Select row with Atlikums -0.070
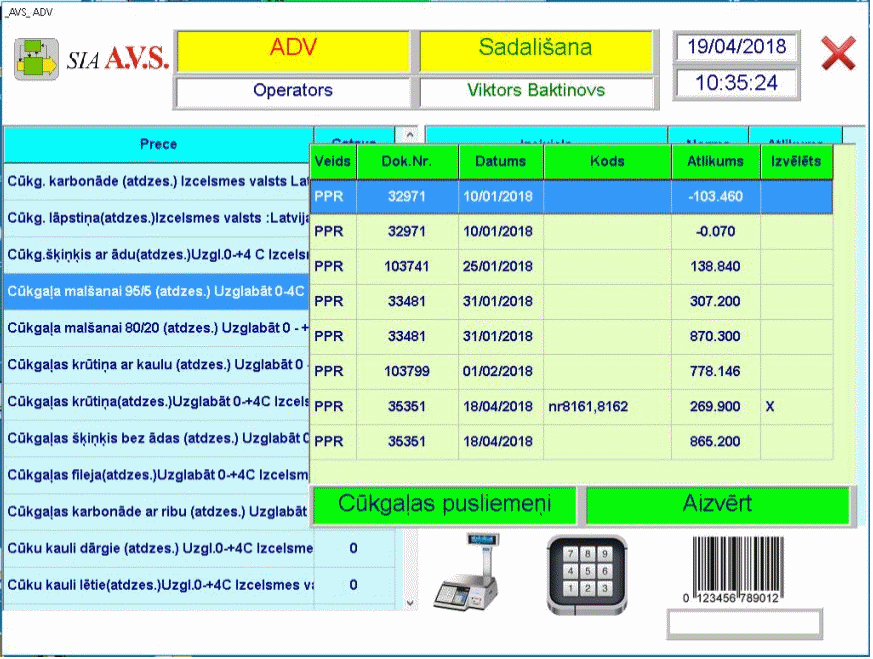The image size is (873, 659). (571, 232)
